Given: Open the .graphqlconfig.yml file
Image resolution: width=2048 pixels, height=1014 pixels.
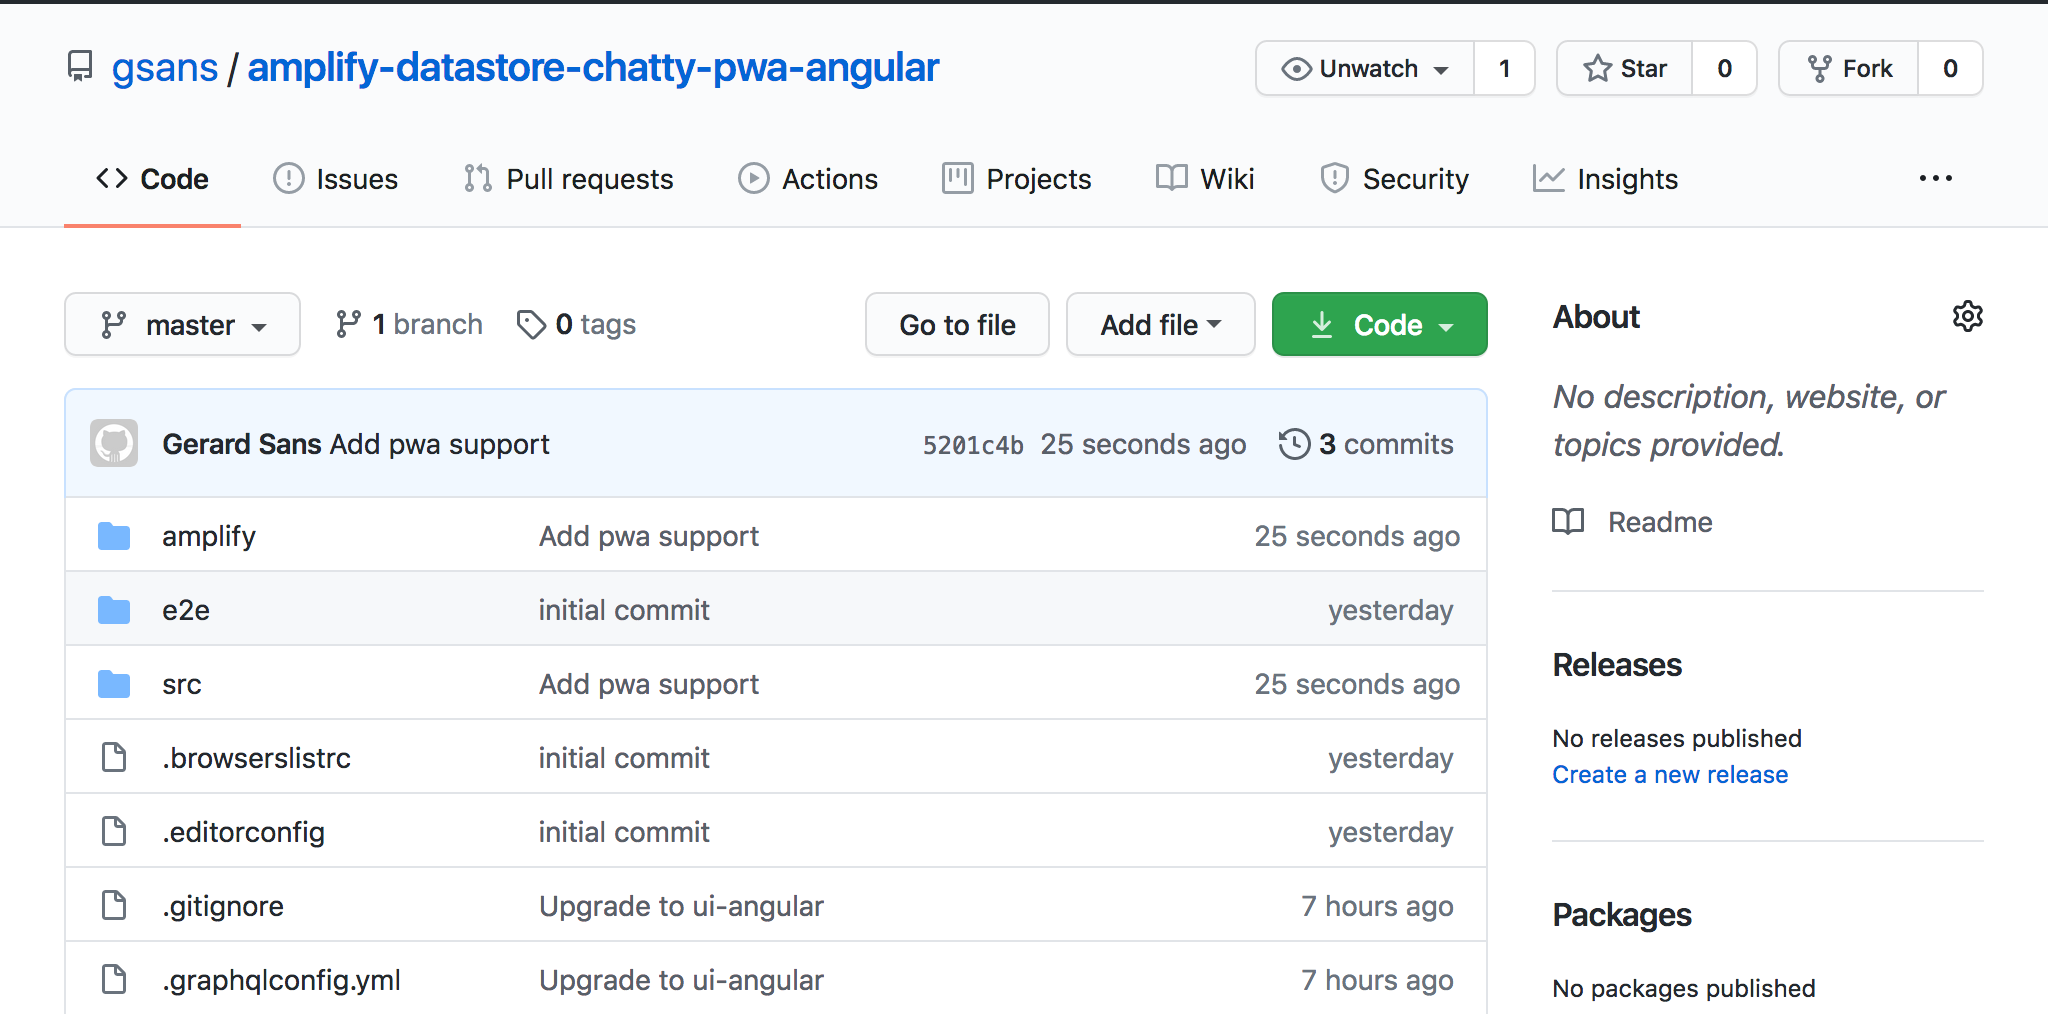Looking at the screenshot, I should pyautogui.click(x=282, y=980).
